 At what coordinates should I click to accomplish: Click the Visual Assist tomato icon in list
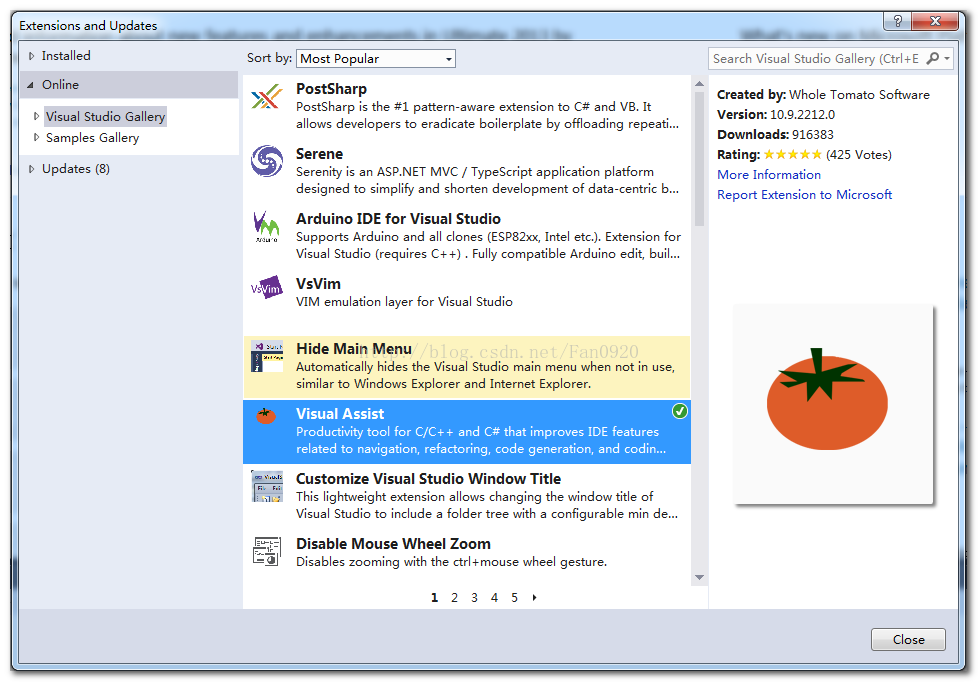[266, 416]
